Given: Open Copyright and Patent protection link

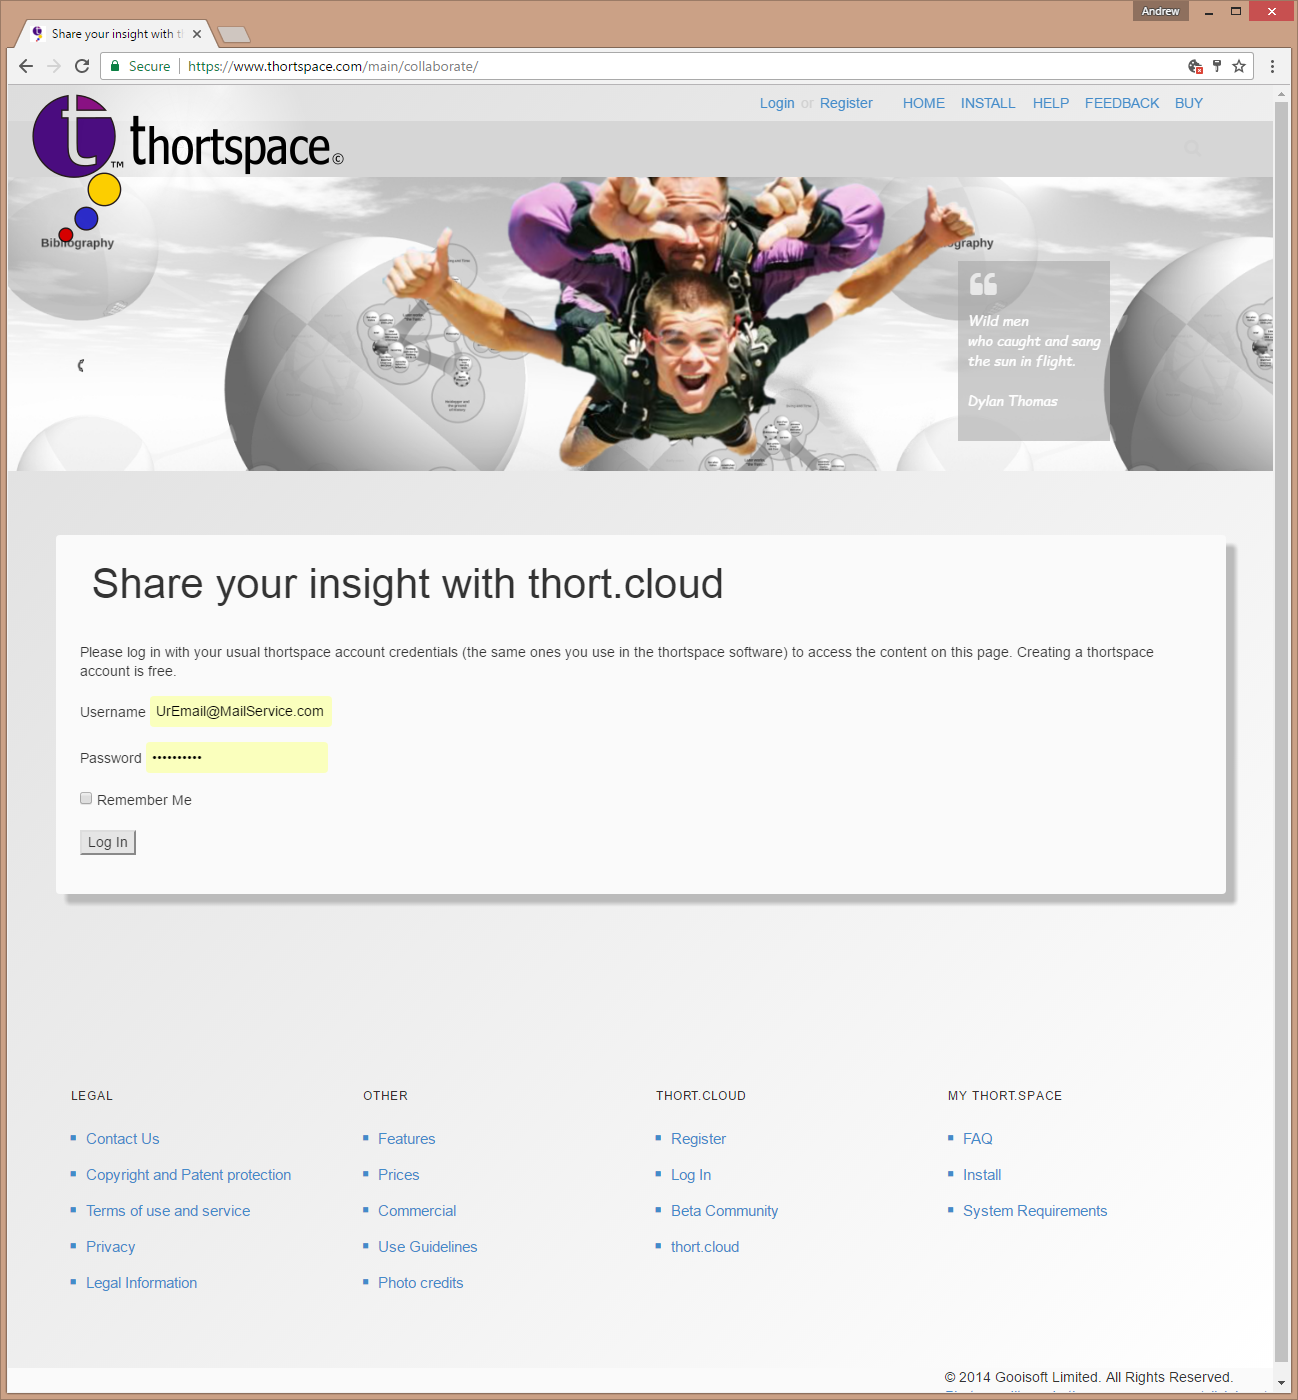Looking at the screenshot, I should pyautogui.click(x=189, y=1175).
